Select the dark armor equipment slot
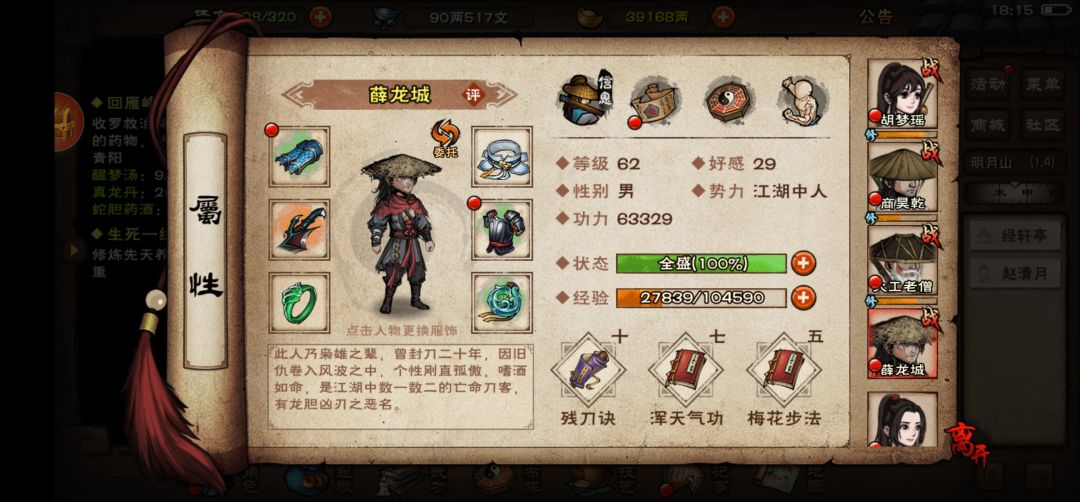1080x502 pixels. pyautogui.click(x=501, y=229)
